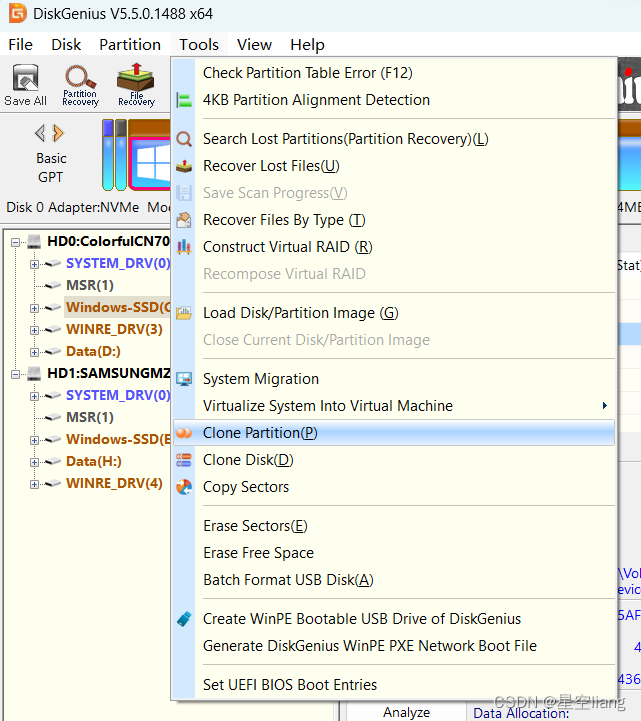Viewport: 641px width, 721px height.
Task: Expand the WINRE_DRV(4) partition node
Action: point(34,484)
